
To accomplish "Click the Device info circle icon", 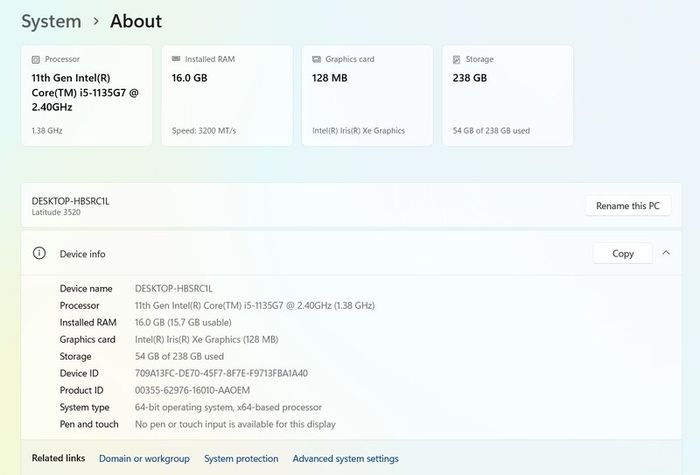I will pos(39,253).
